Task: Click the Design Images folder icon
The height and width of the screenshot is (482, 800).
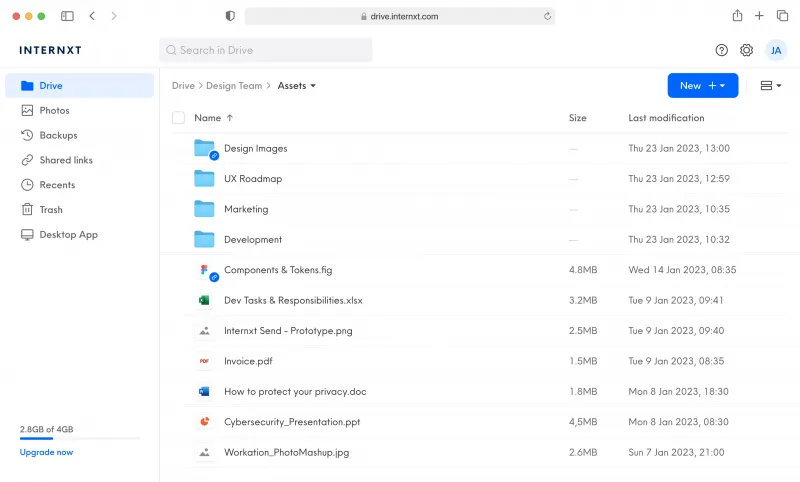Action: point(205,149)
